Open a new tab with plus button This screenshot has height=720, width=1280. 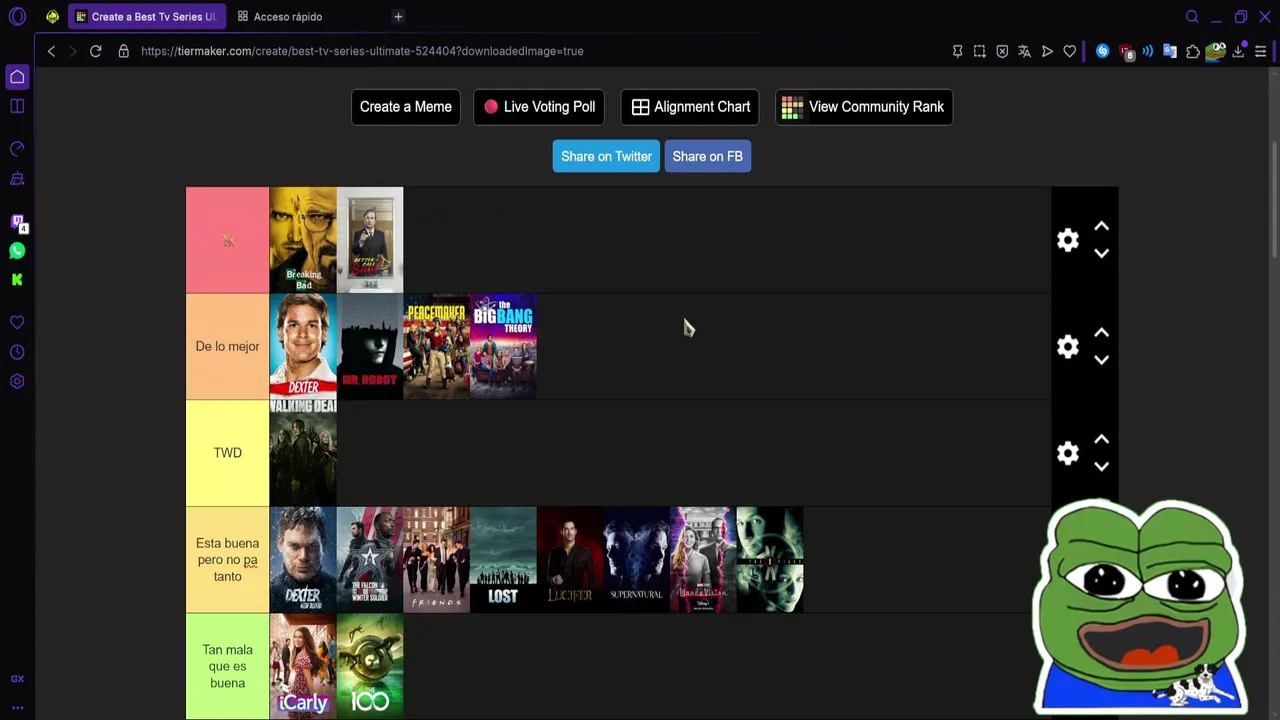(398, 16)
